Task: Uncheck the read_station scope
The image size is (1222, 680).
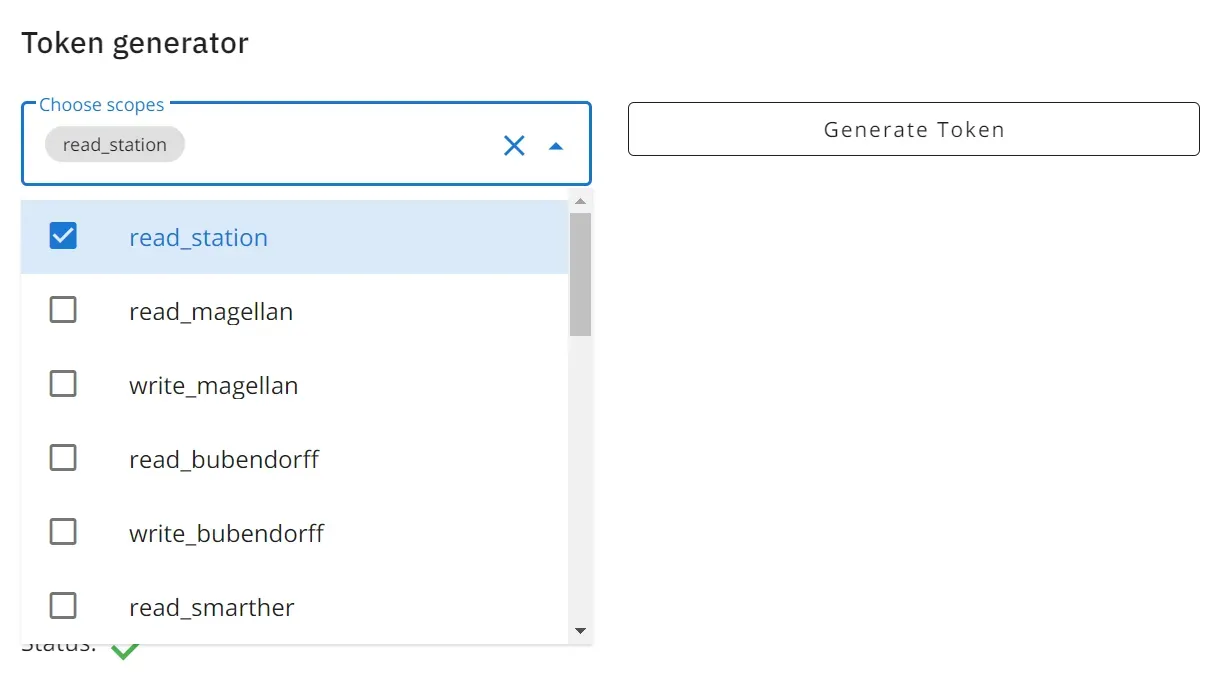Action: coord(63,235)
